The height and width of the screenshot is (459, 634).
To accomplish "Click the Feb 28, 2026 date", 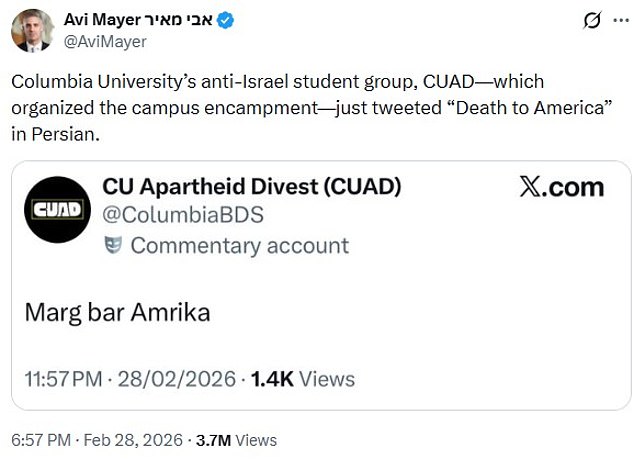I will pos(136,440).
